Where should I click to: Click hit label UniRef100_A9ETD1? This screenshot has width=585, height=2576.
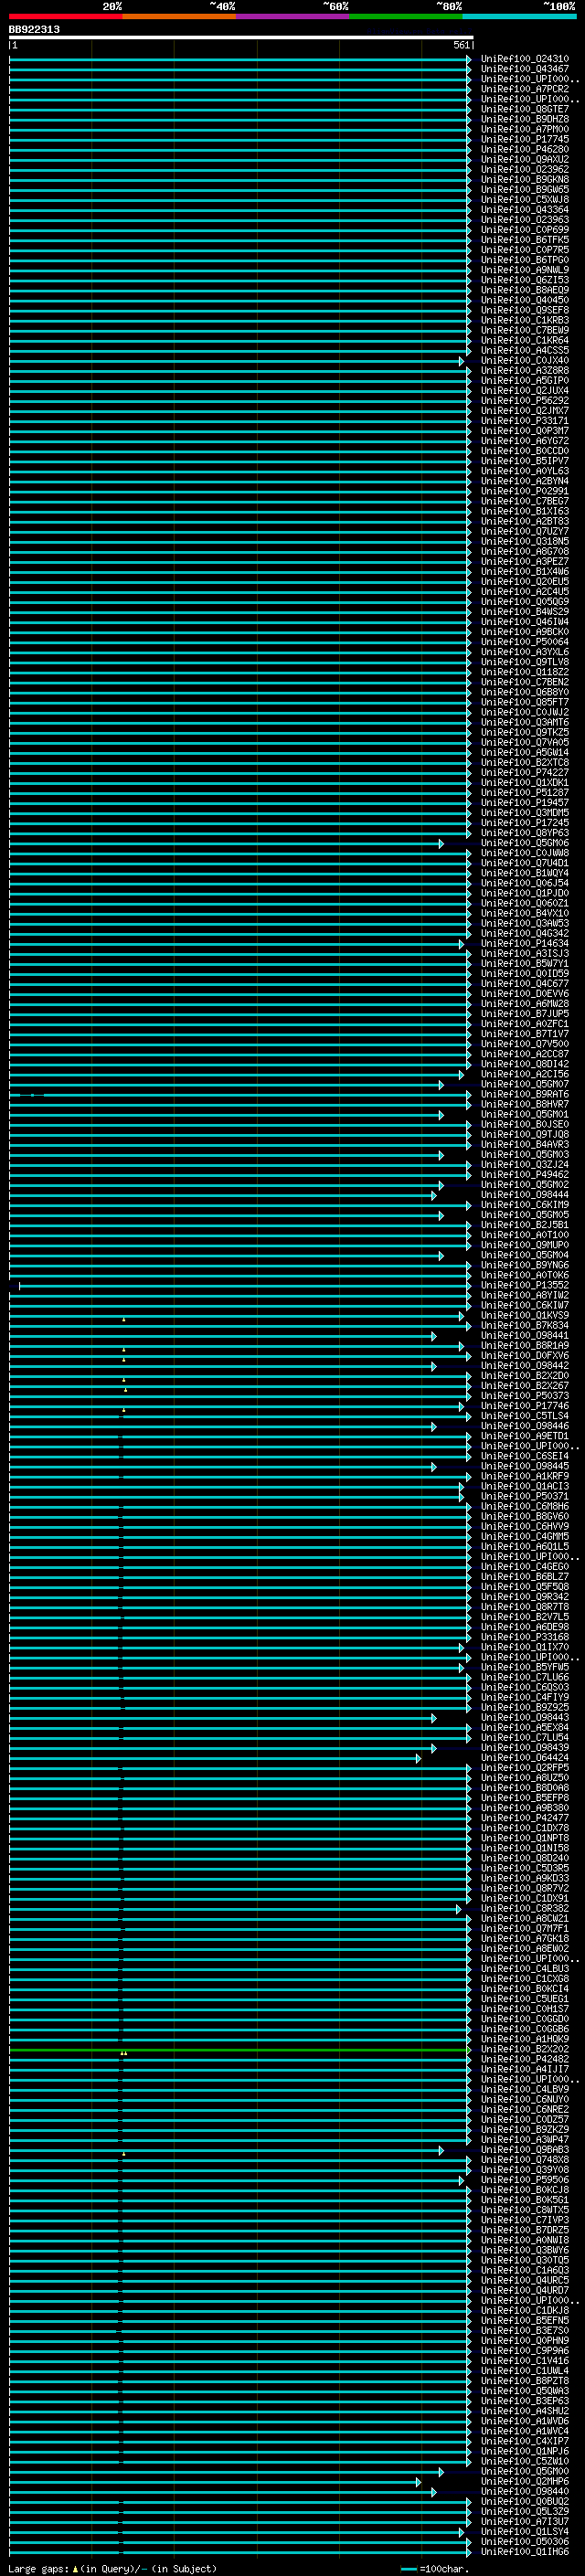(x=525, y=1436)
